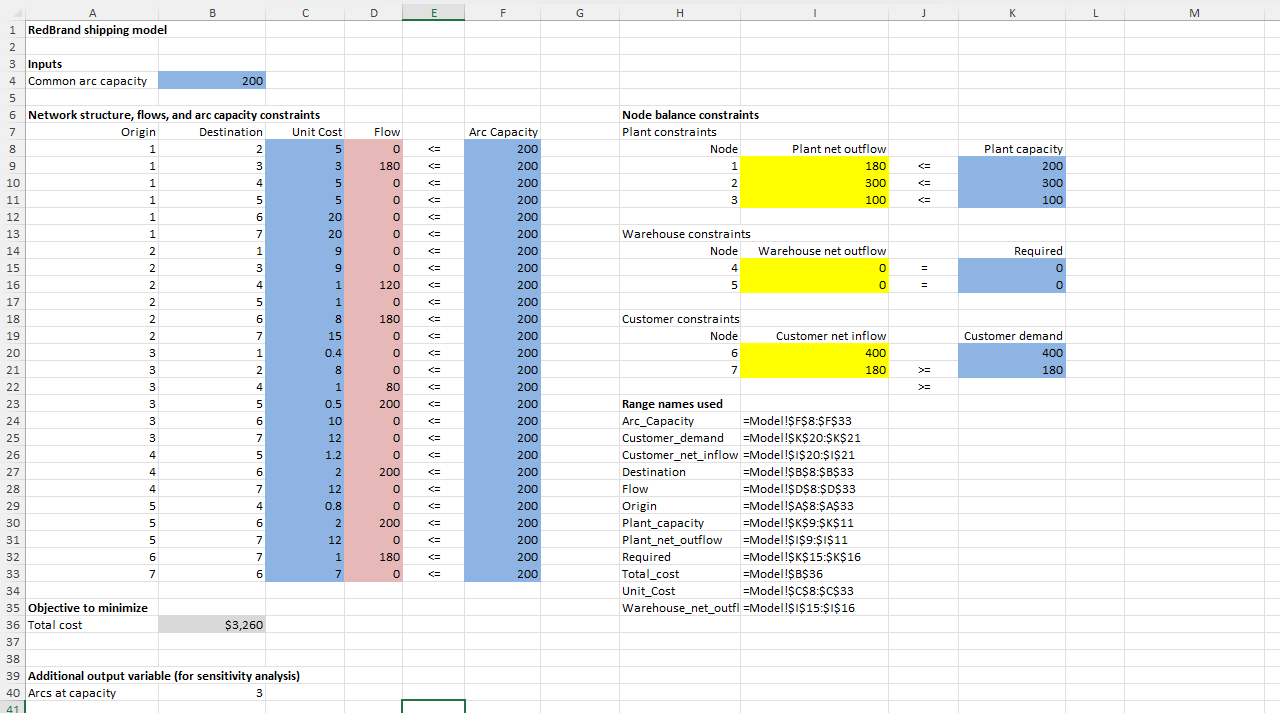This screenshot has height=713, width=1280.
Task: Select row header 8
Action: coord(12,148)
